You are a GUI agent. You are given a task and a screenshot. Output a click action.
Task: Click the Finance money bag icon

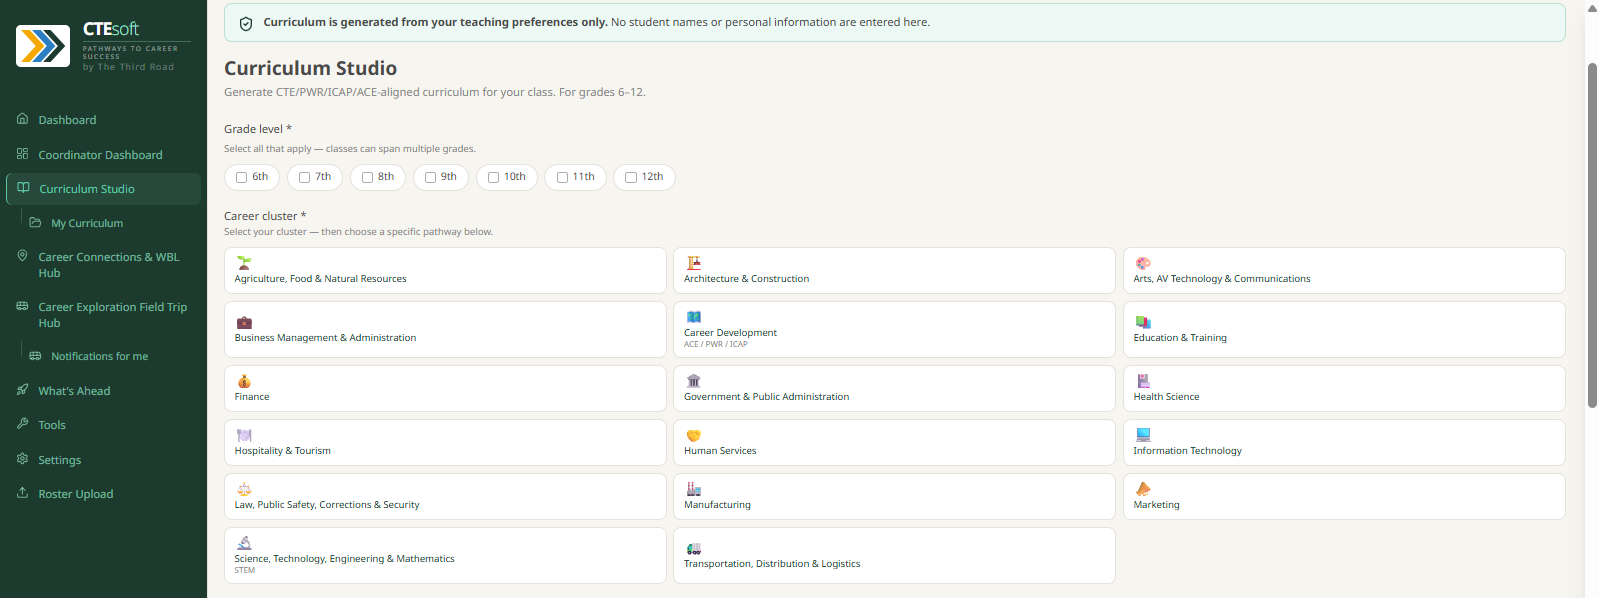(x=243, y=381)
